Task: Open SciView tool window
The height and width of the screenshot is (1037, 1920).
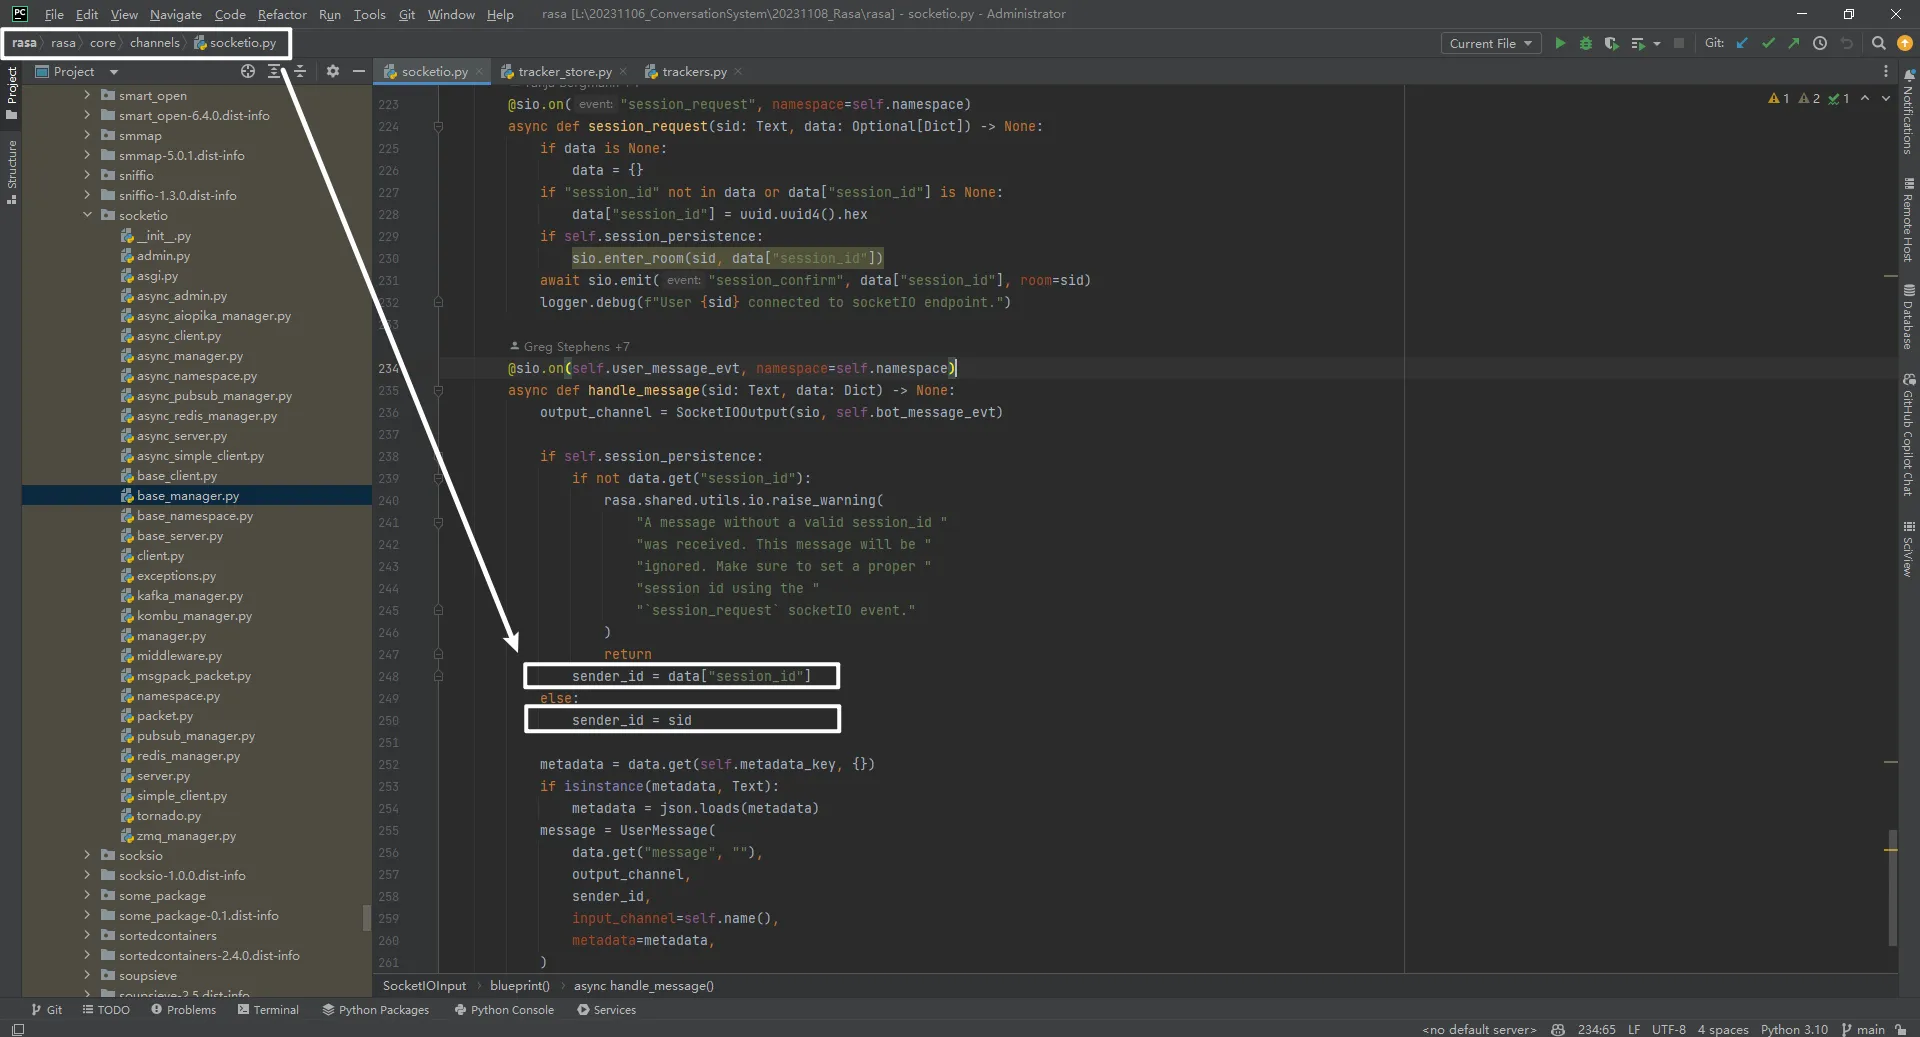Action: coord(1909,549)
